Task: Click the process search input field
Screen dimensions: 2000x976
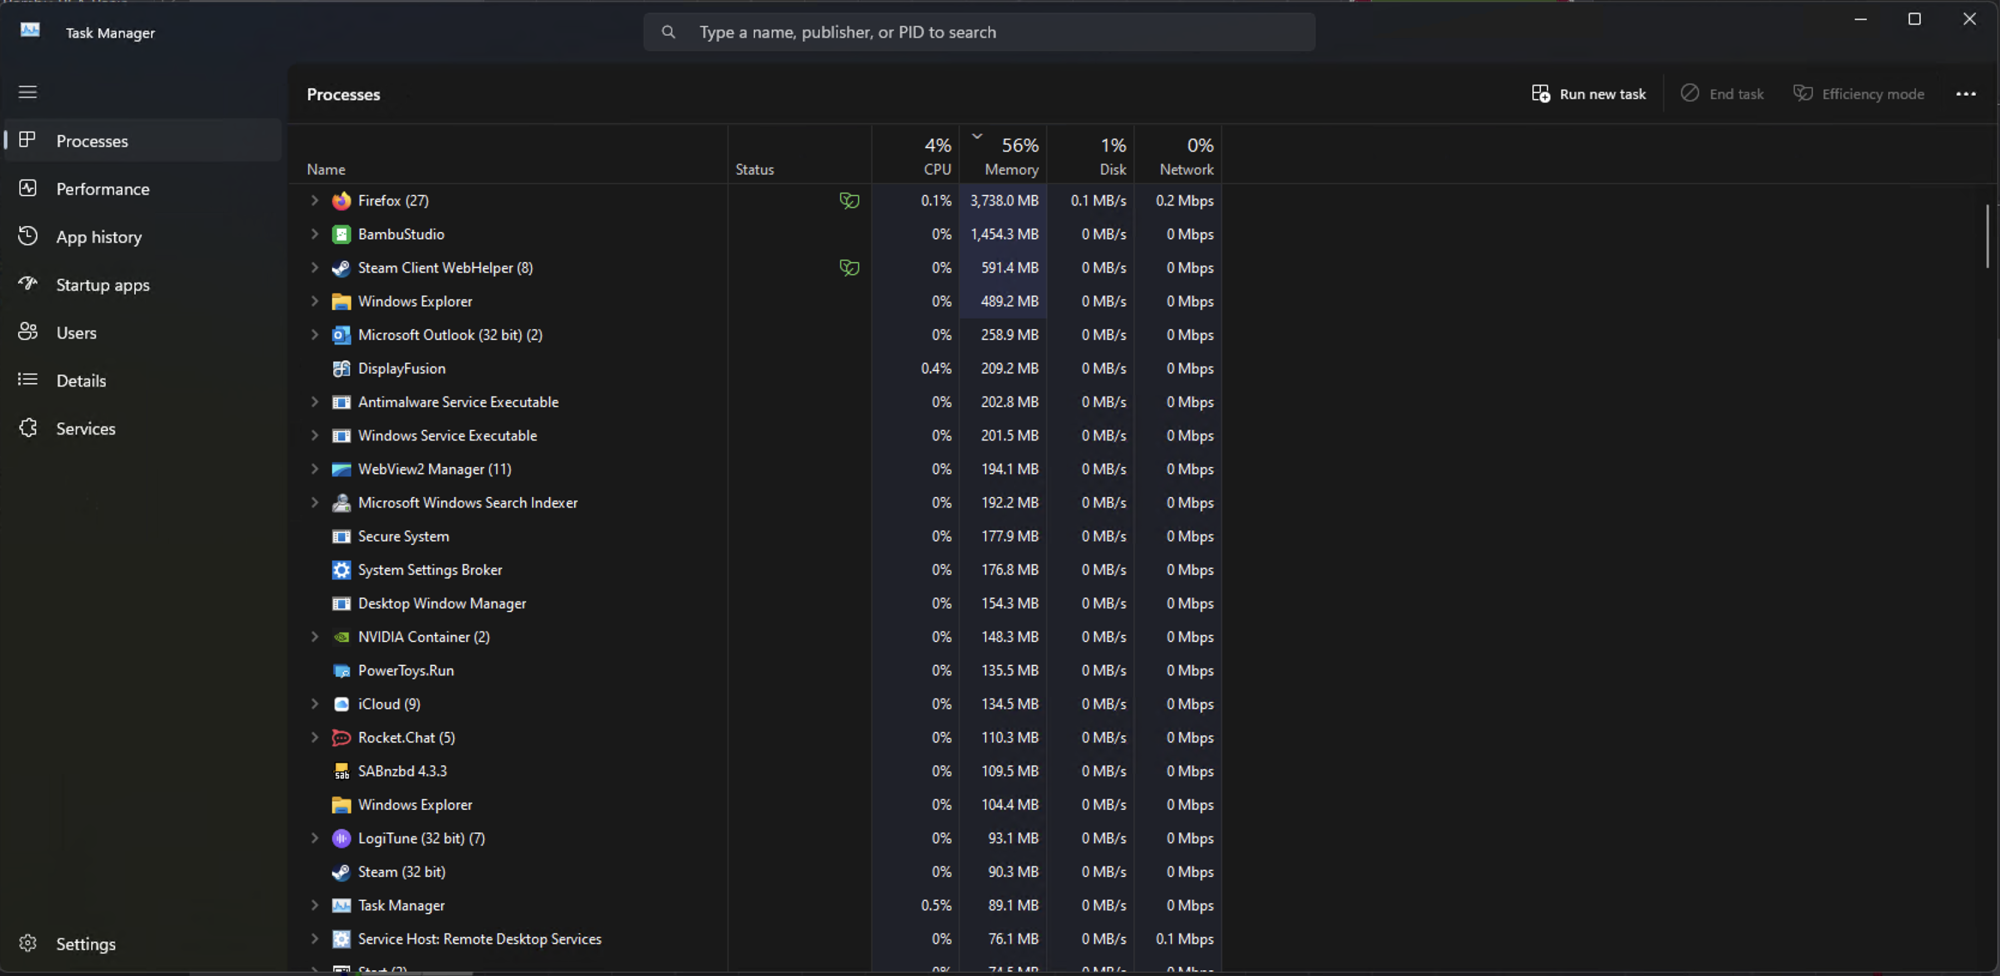Action: pyautogui.click(x=979, y=32)
